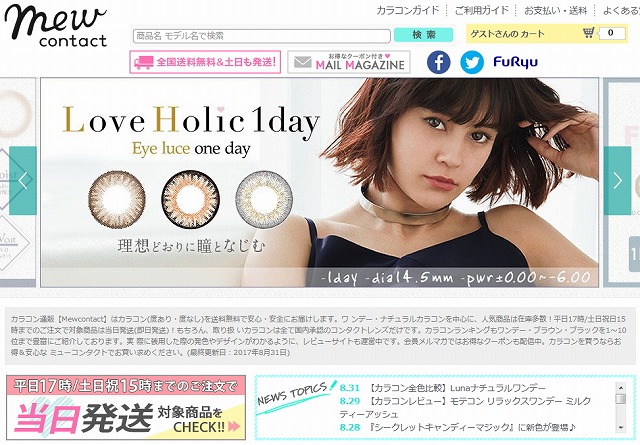Image resolution: width=640 pixels, height=445 pixels.
Task: Click the FuRyu brand logo
Action: 516,62
